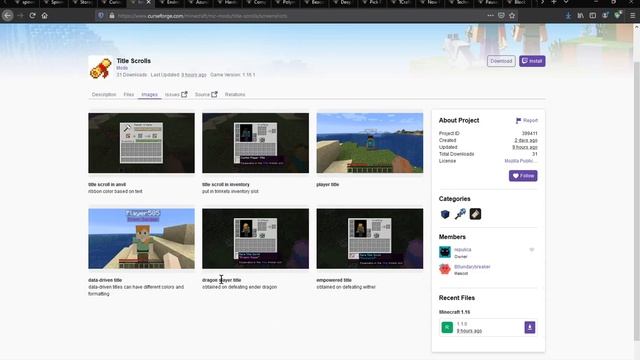Open the library icon in toolbar
640x360 pixels.
(x=580, y=16)
